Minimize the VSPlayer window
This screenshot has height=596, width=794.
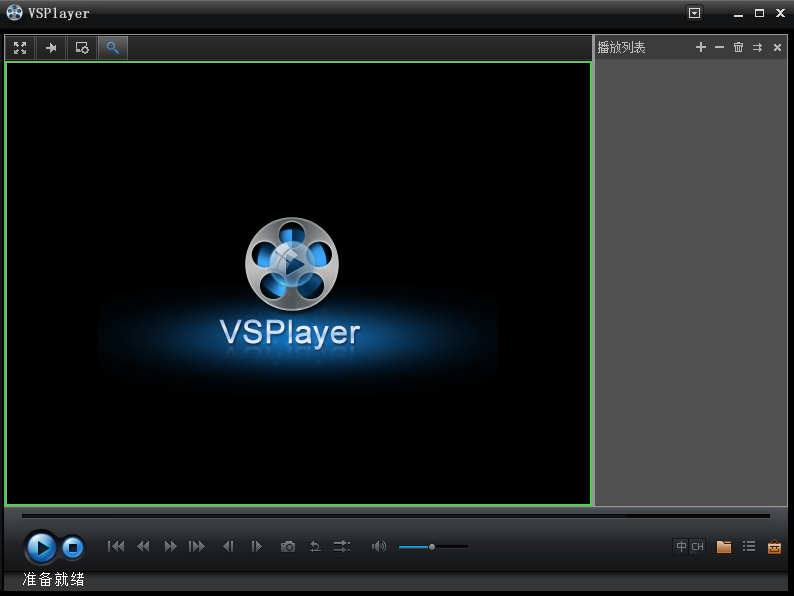738,14
